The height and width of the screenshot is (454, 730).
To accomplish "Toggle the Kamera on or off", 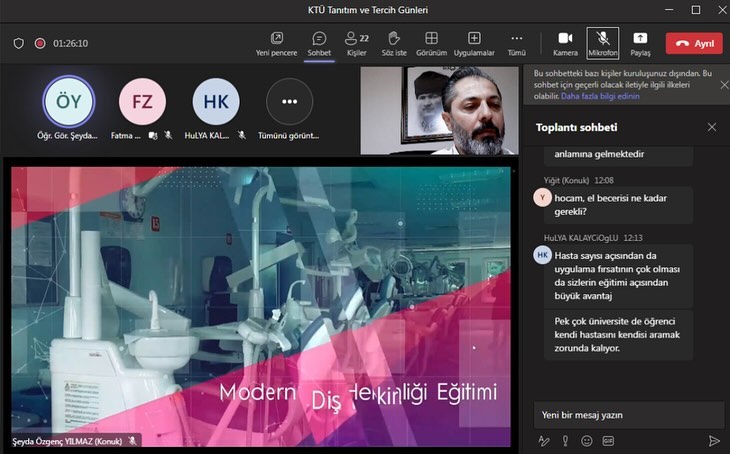I will coord(565,43).
